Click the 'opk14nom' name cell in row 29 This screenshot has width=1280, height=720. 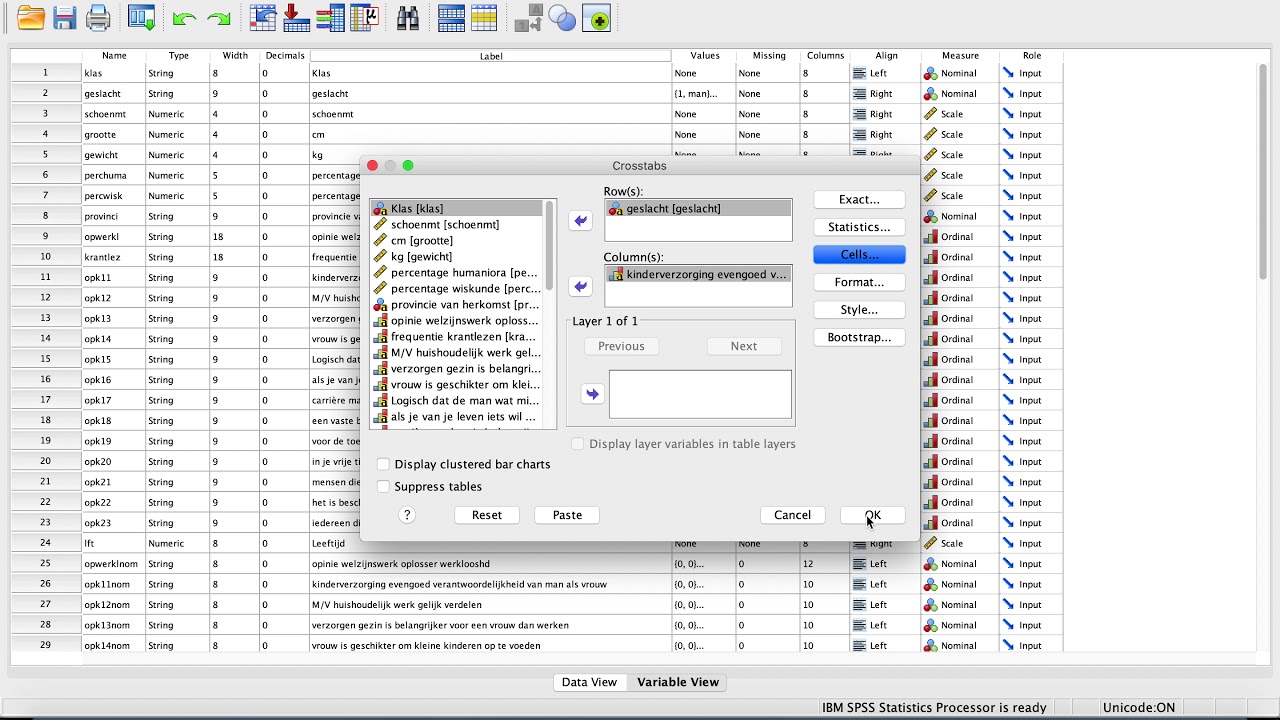(114, 646)
